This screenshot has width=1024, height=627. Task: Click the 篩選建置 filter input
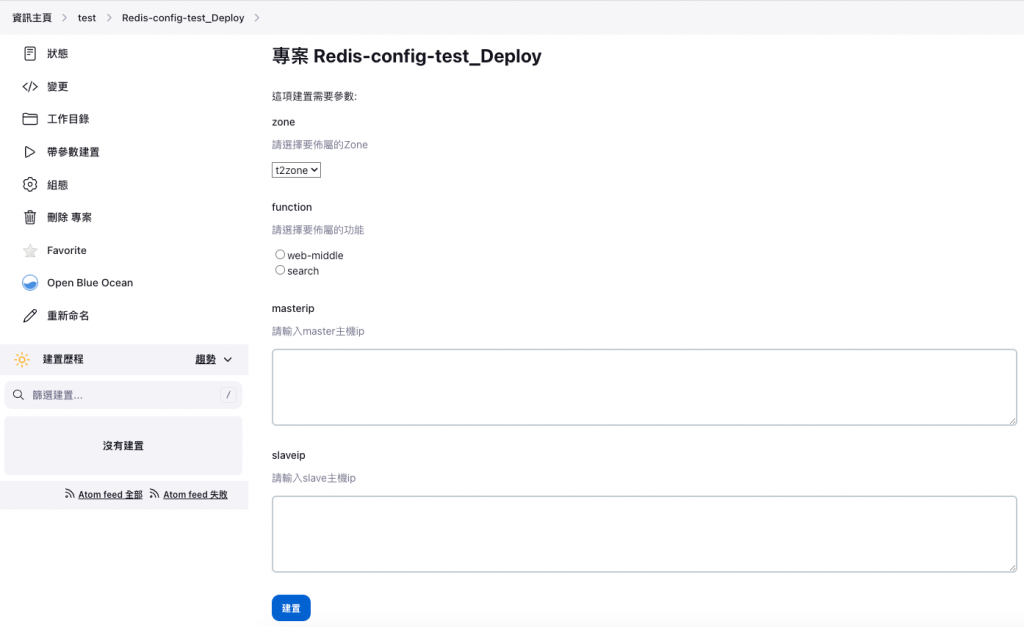click(123, 394)
